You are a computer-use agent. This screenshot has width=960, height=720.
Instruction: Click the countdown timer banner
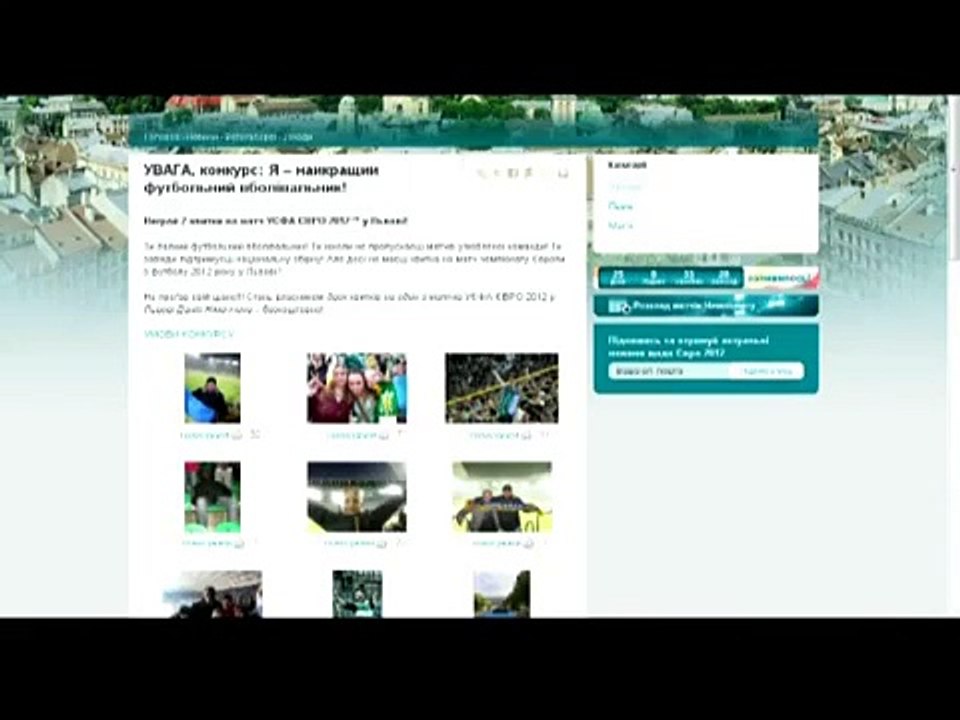669,277
